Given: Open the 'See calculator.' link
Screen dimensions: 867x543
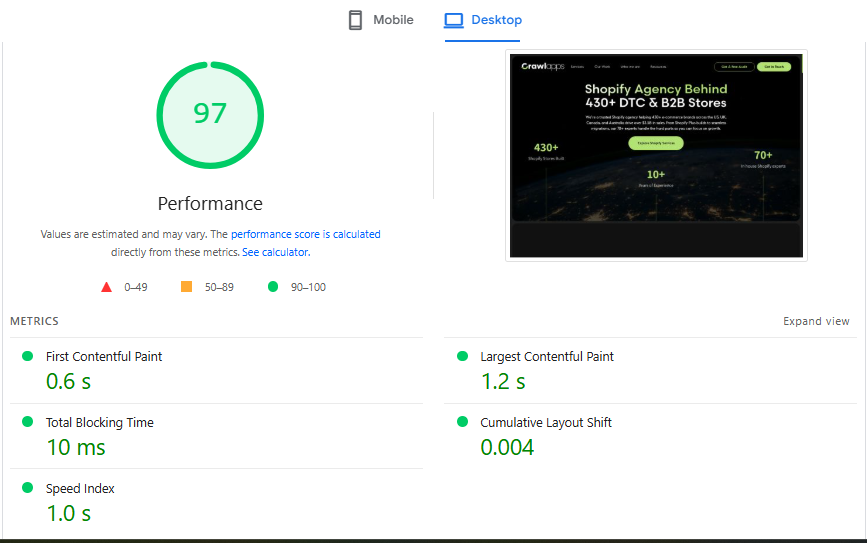Looking at the screenshot, I should (x=276, y=252).
